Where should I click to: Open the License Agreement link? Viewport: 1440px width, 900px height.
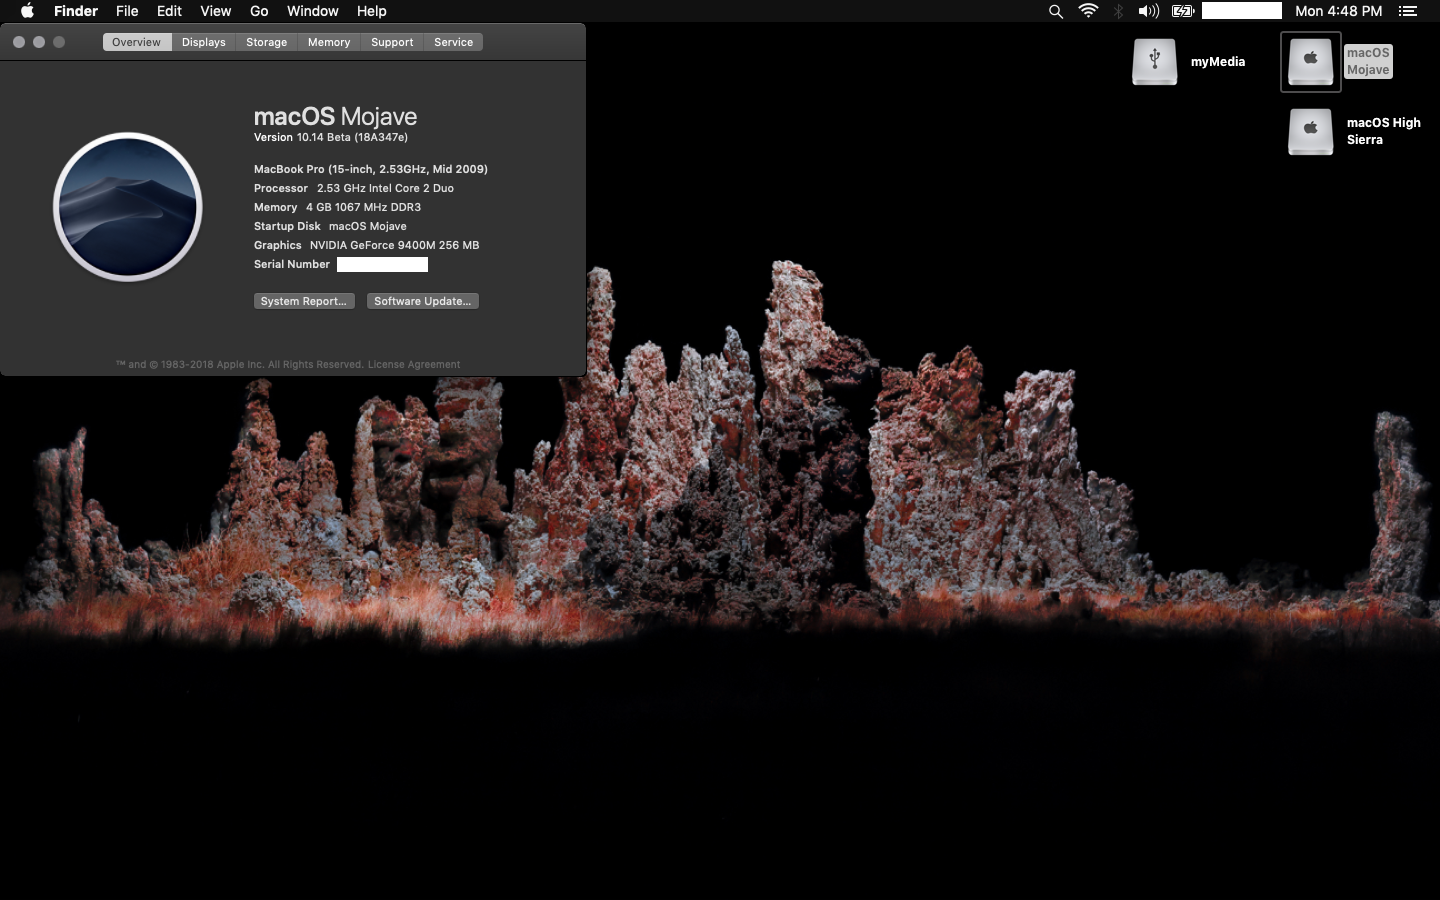tap(414, 365)
